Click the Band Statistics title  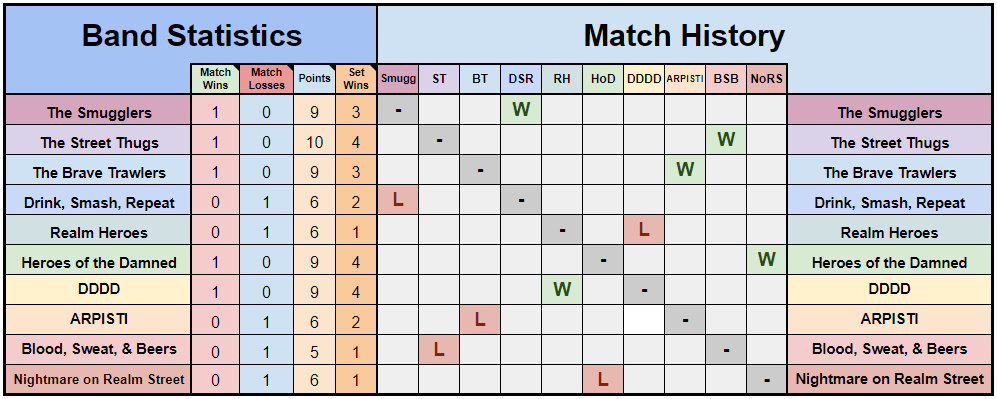click(x=191, y=35)
